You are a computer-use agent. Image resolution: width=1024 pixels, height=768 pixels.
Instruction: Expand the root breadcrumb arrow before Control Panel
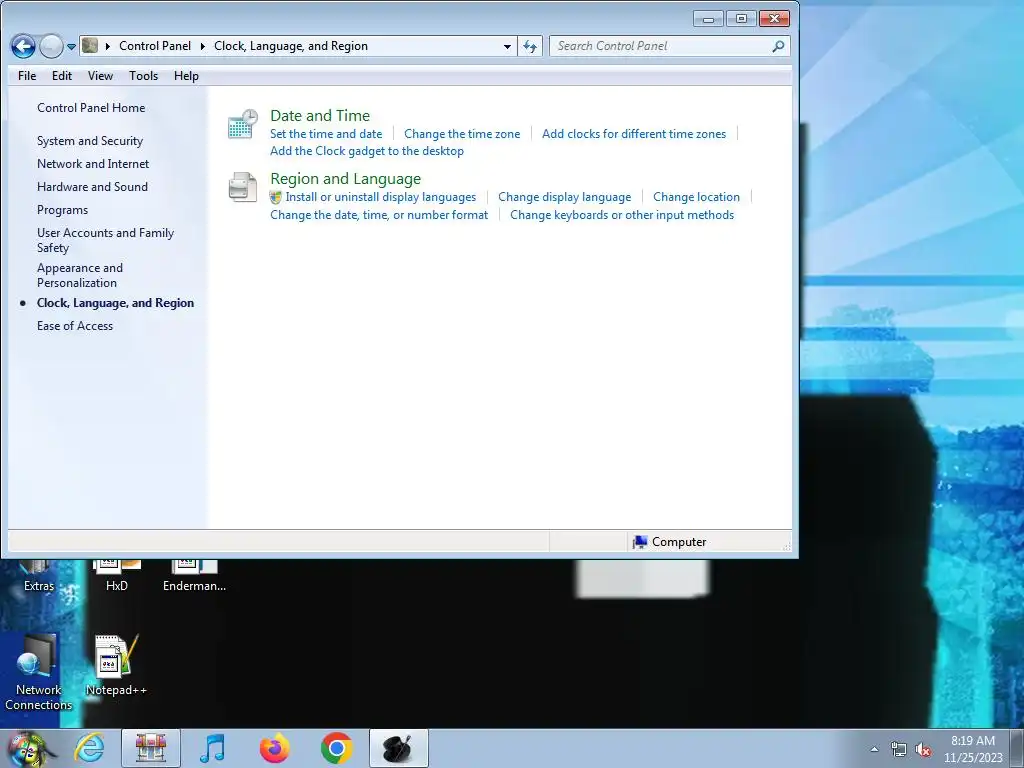point(108,46)
